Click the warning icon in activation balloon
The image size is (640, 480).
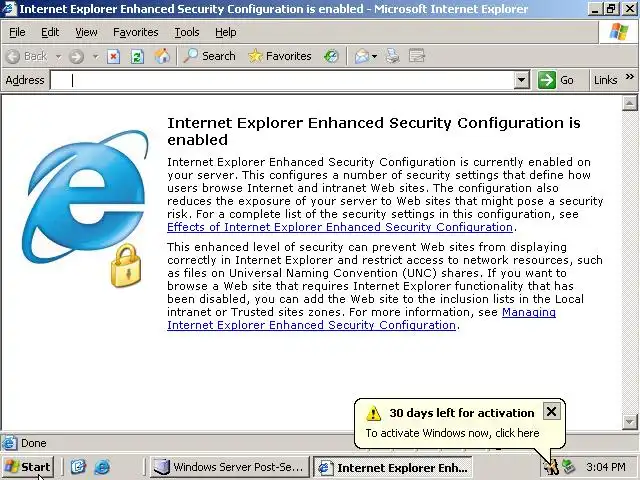(x=373, y=413)
